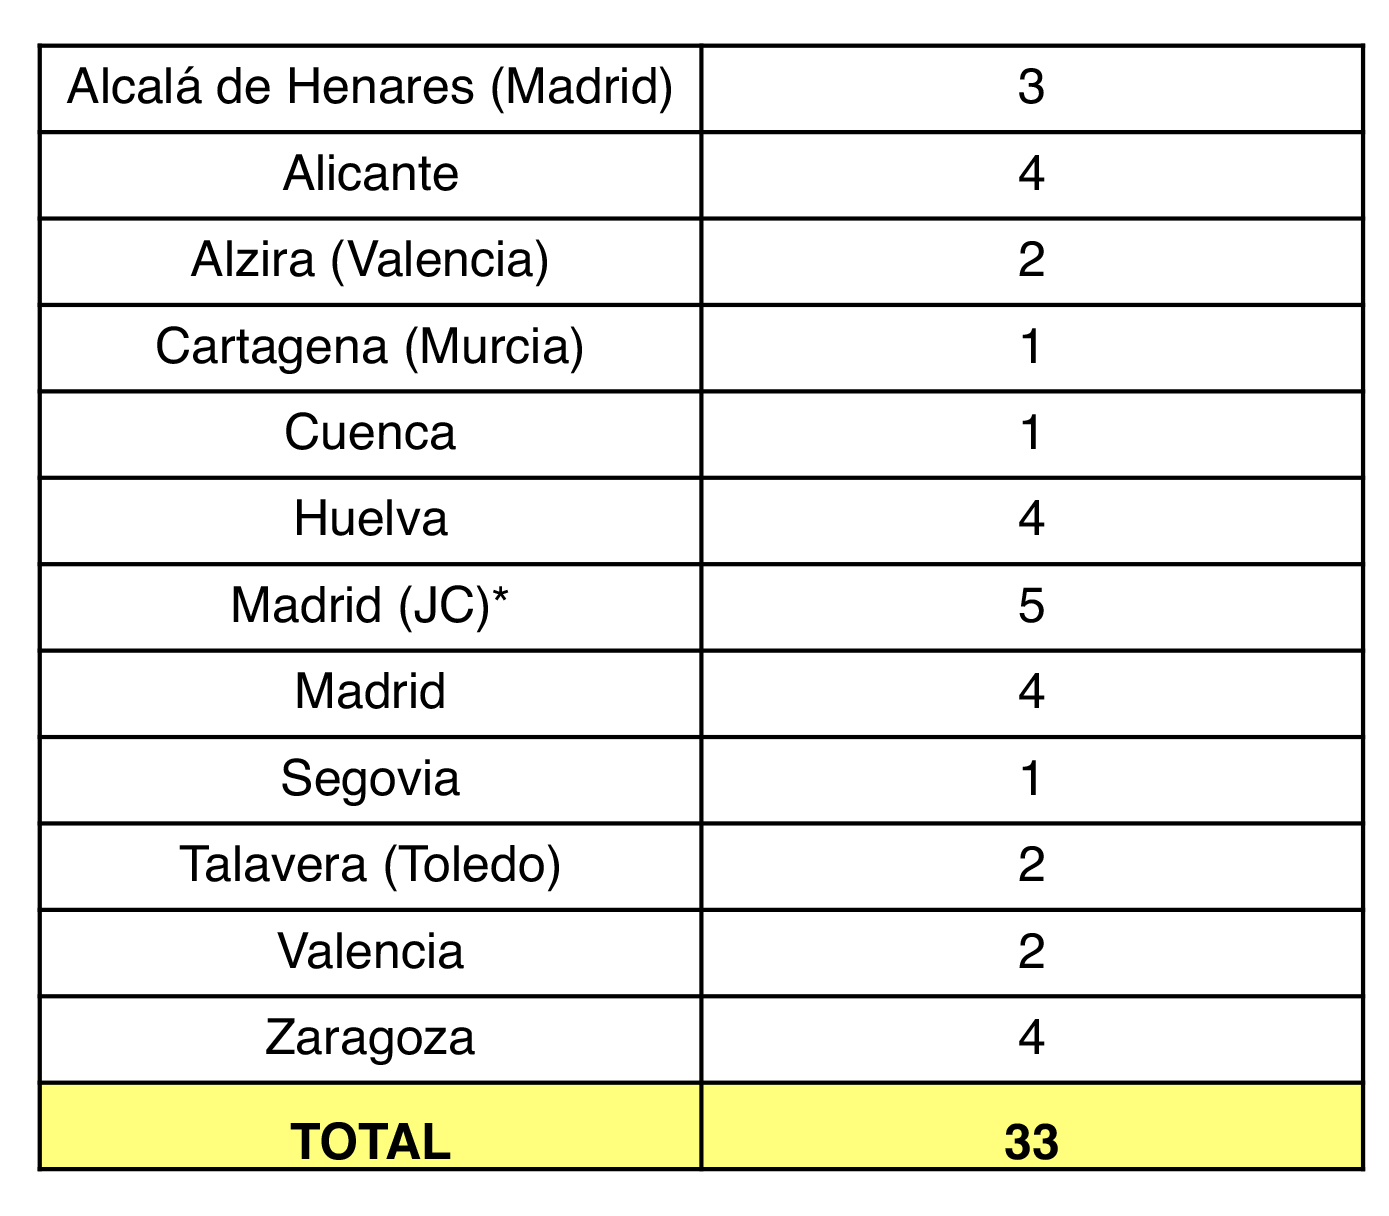1389x1216 pixels.
Task: Select the Cuenca cell
Action: coord(370,434)
